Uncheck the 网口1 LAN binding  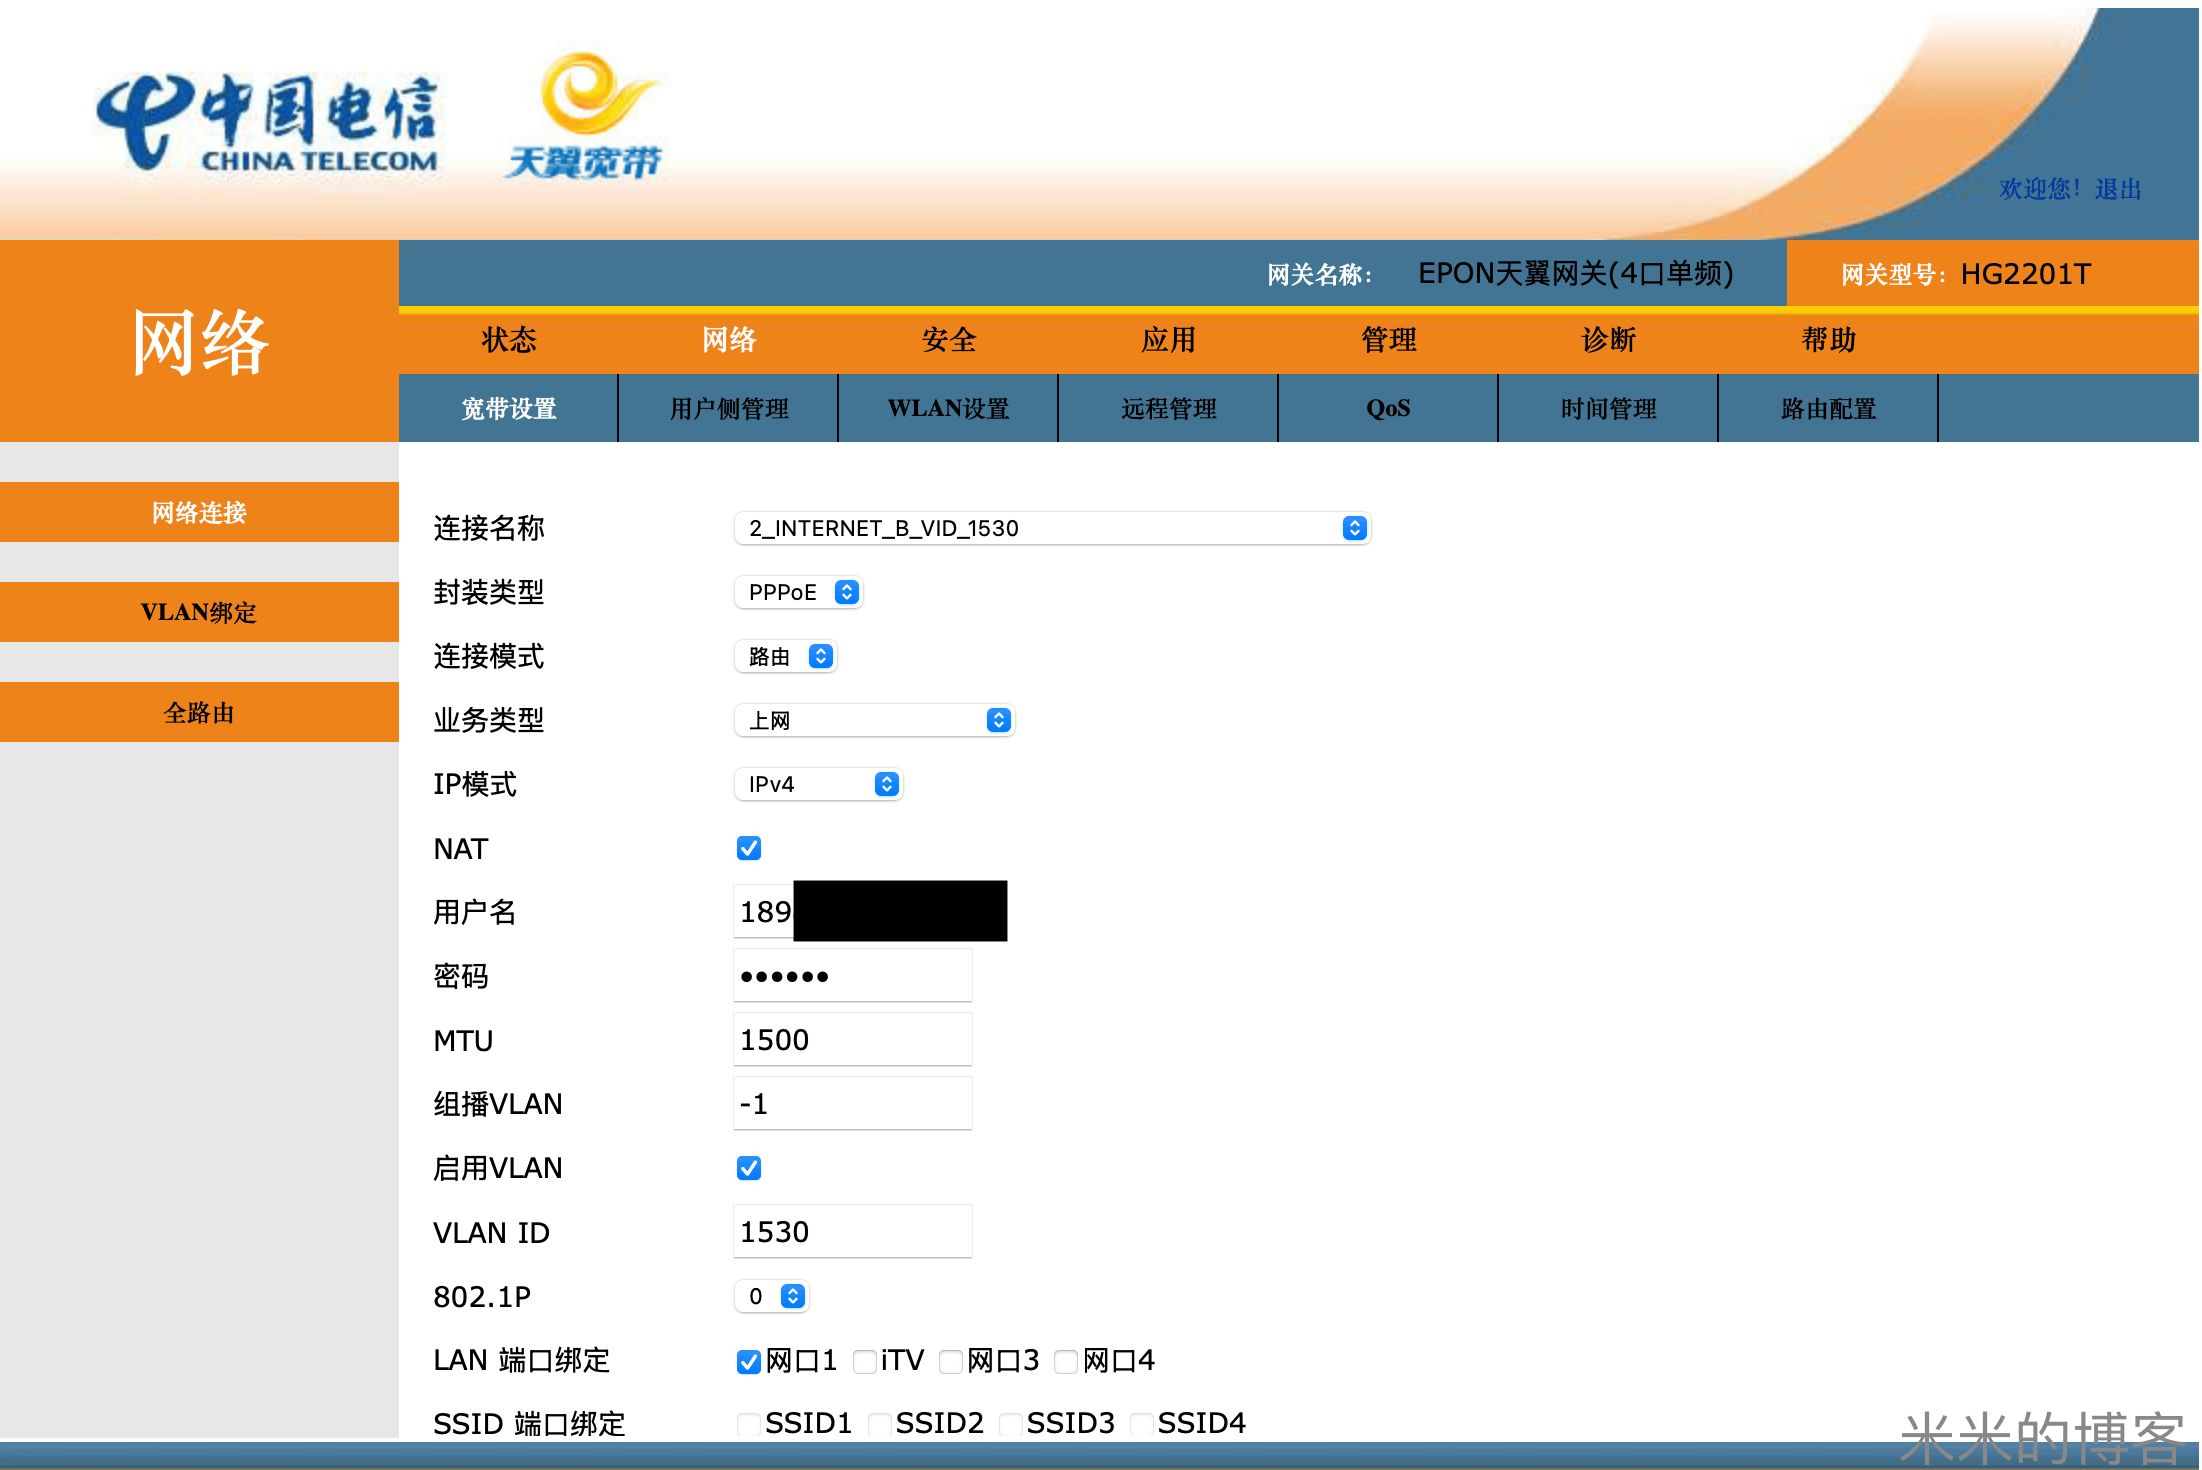pos(748,1361)
